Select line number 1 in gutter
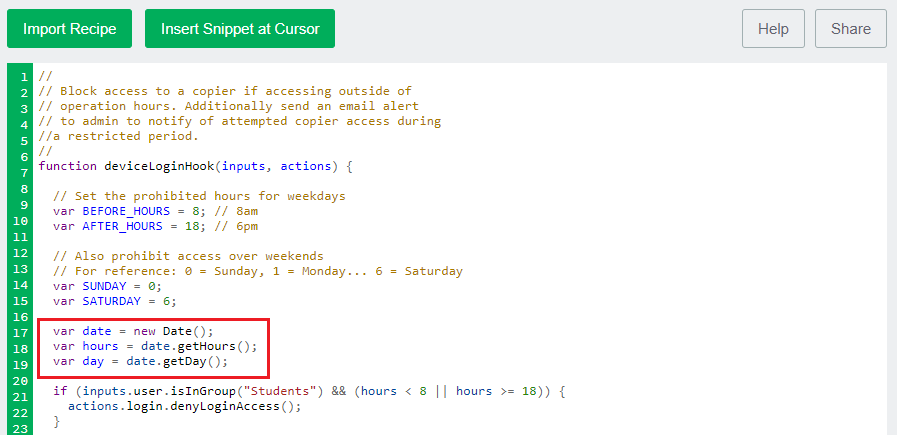Image resolution: width=897 pixels, height=435 pixels. (23, 77)
